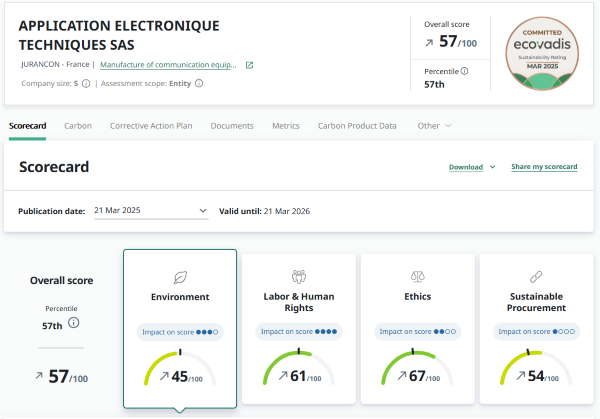
Task: Click the trend arrow next to Labor score 61
Action: pos(283,376)
